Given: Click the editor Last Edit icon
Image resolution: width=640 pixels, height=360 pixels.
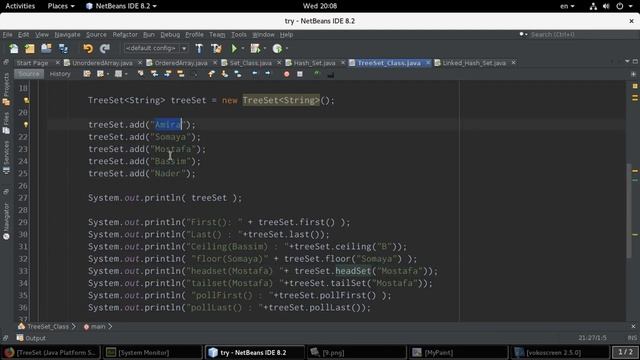Looking at the screenshot, I should point(87,74).
